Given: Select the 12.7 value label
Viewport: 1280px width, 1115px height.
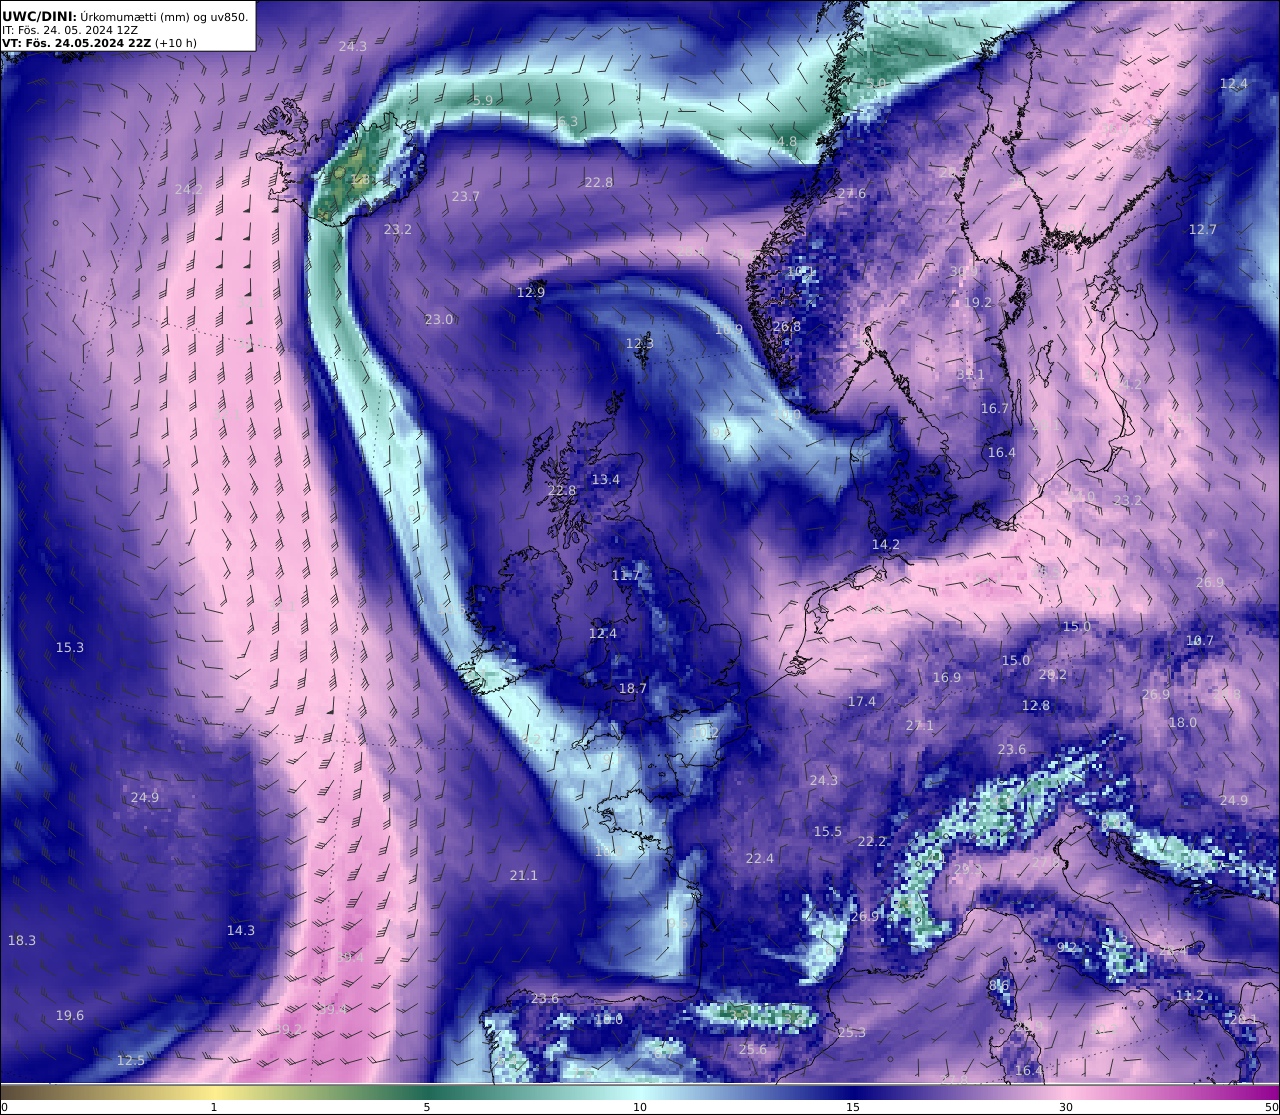Looking at the screenshot, I should (1203, 230).
